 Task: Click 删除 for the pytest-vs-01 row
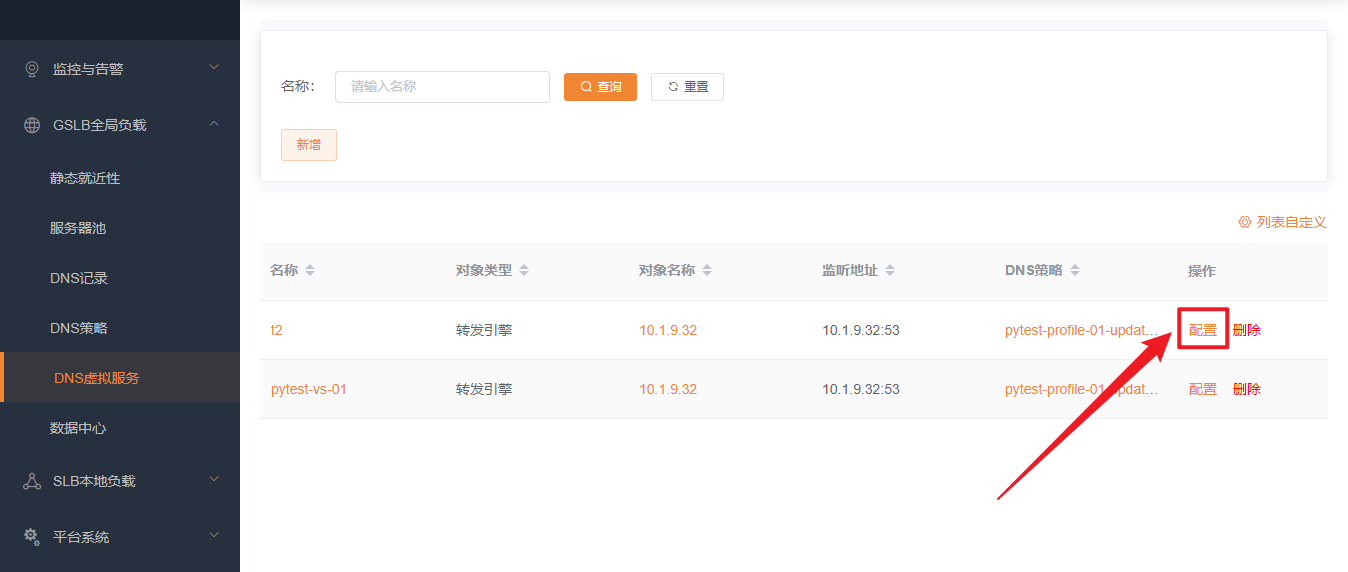[x=1247, y=389]
